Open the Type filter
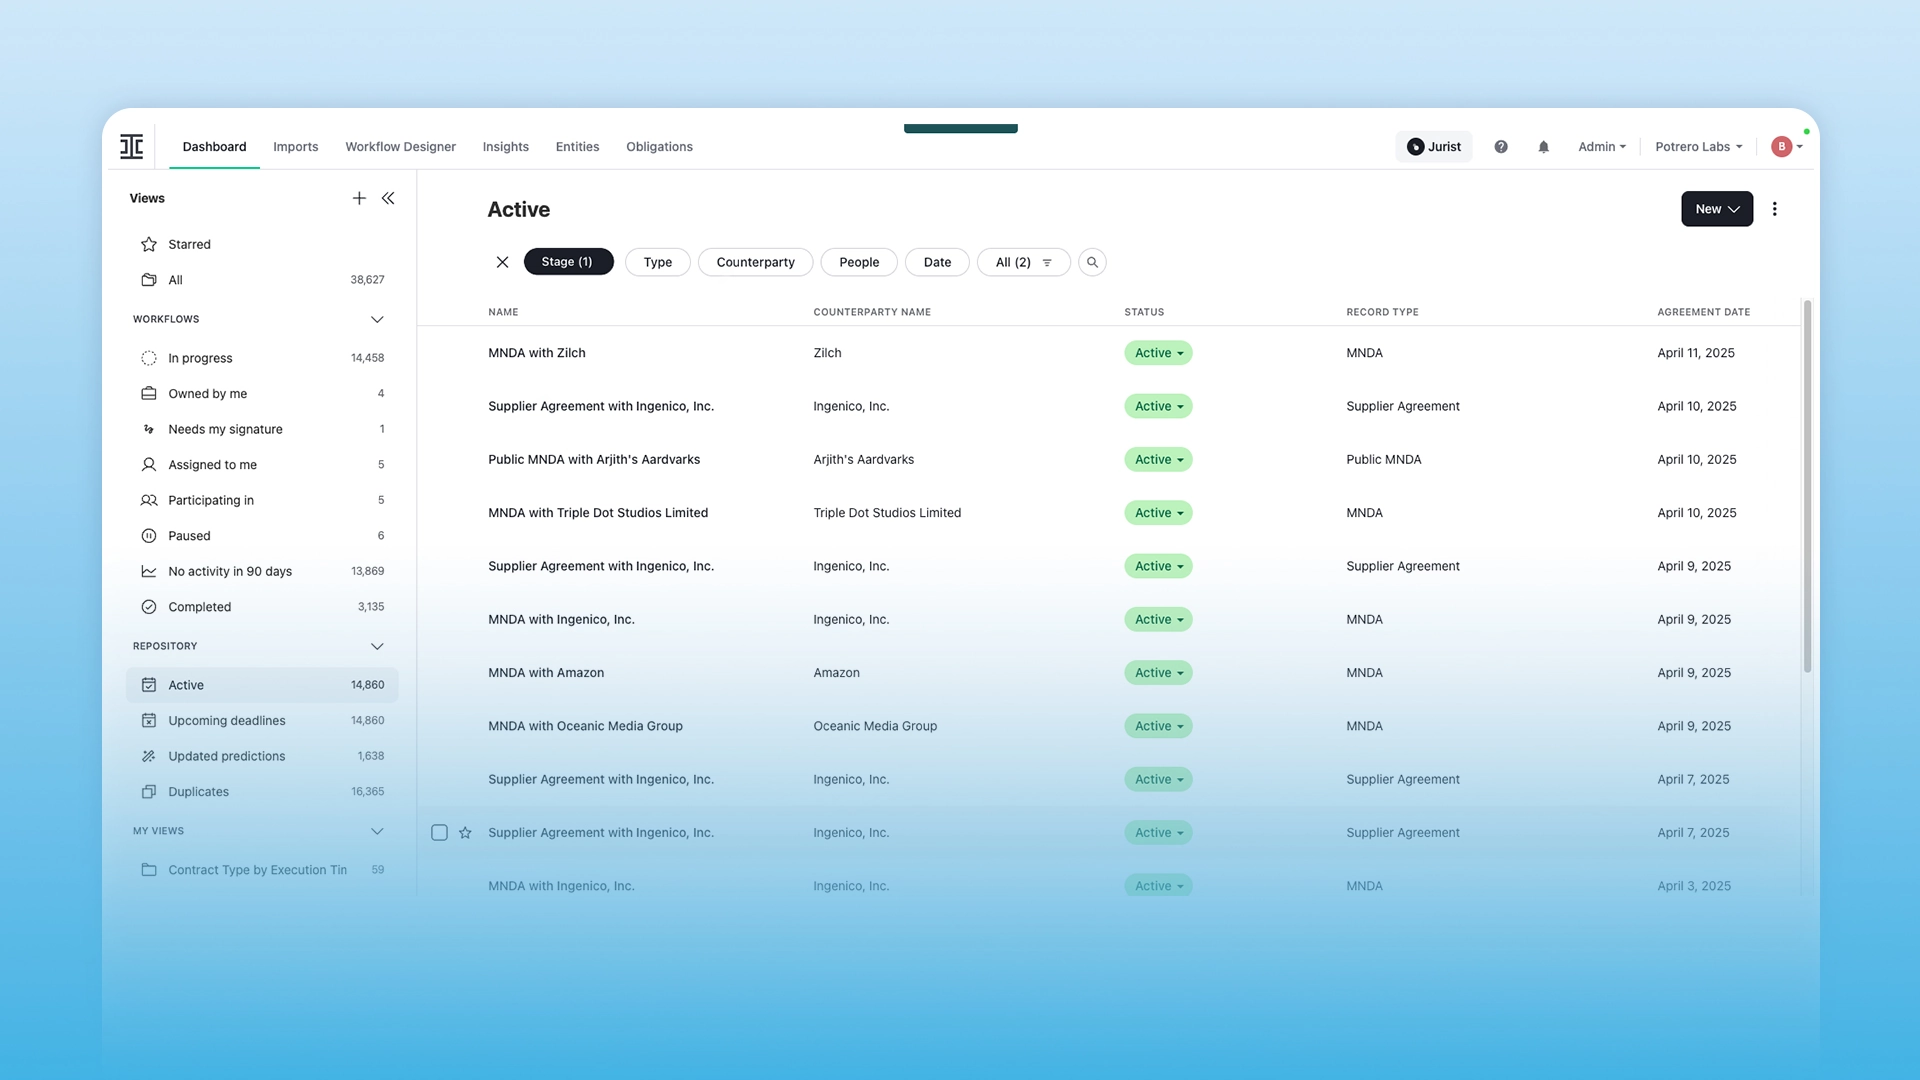1920x1080 pixels. pyautogui.click(x=658, y=262)
